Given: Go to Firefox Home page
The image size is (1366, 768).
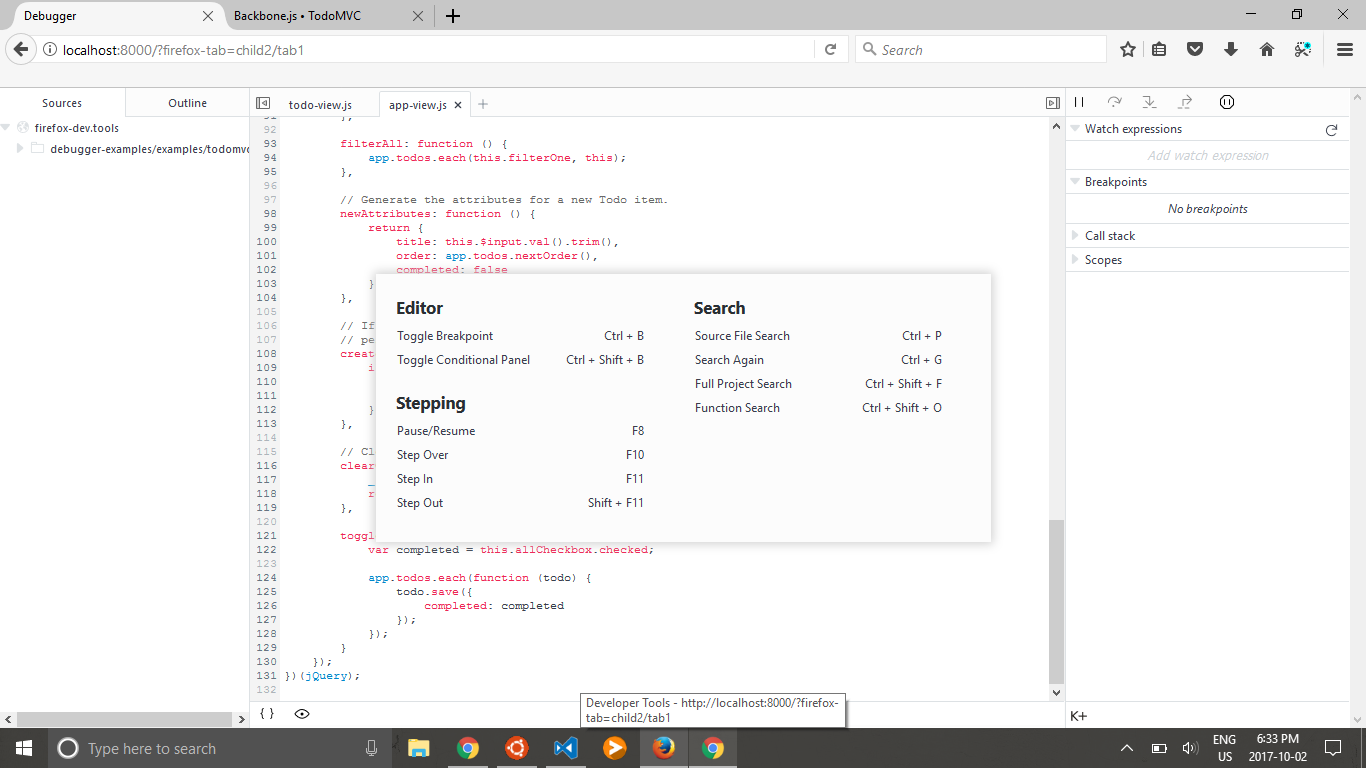Looking at the screenshot, I should 1267,49.
